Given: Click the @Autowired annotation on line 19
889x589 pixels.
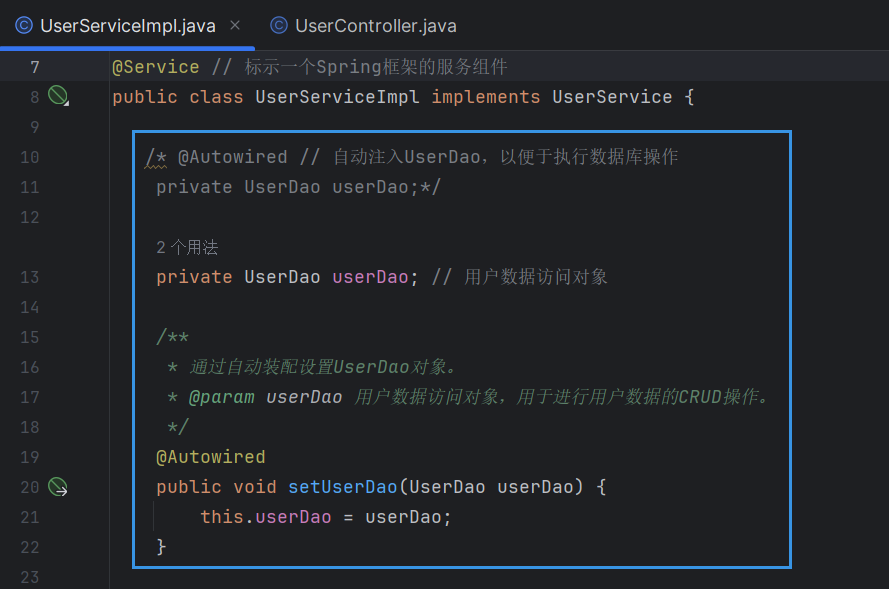Looking at the screenshot, I should [x=211, y=457].
